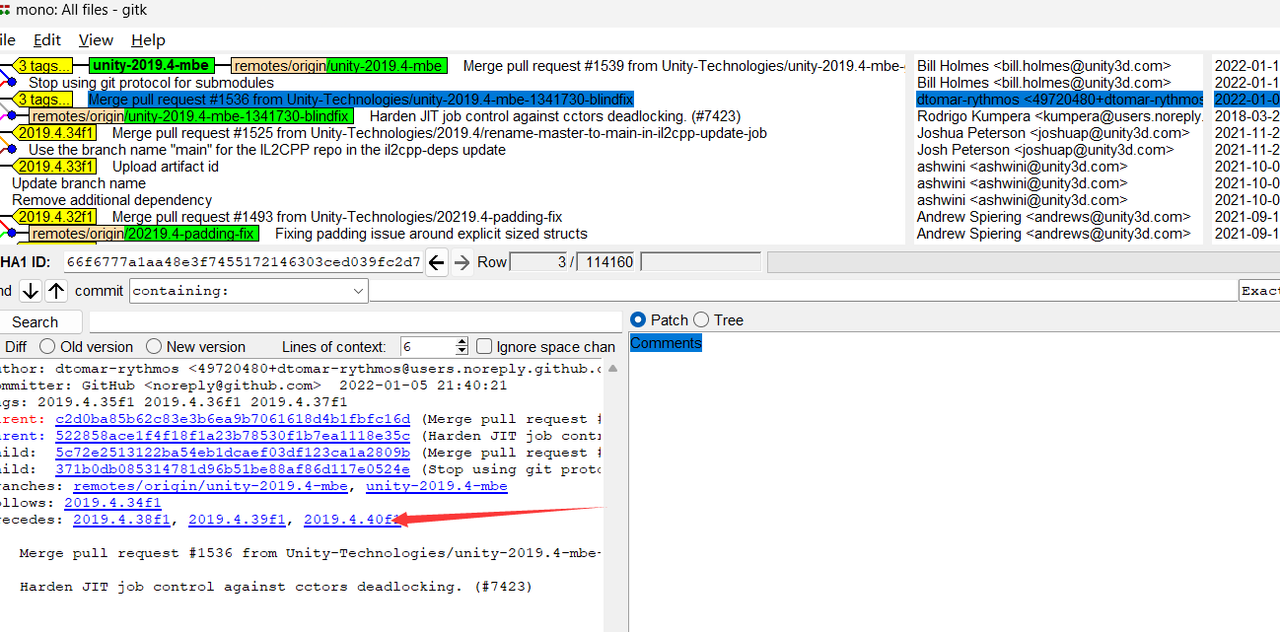Viewport: 1280px width, 632px height.
Task: Open the Edit menu
Action: click(x=47, y=40)
